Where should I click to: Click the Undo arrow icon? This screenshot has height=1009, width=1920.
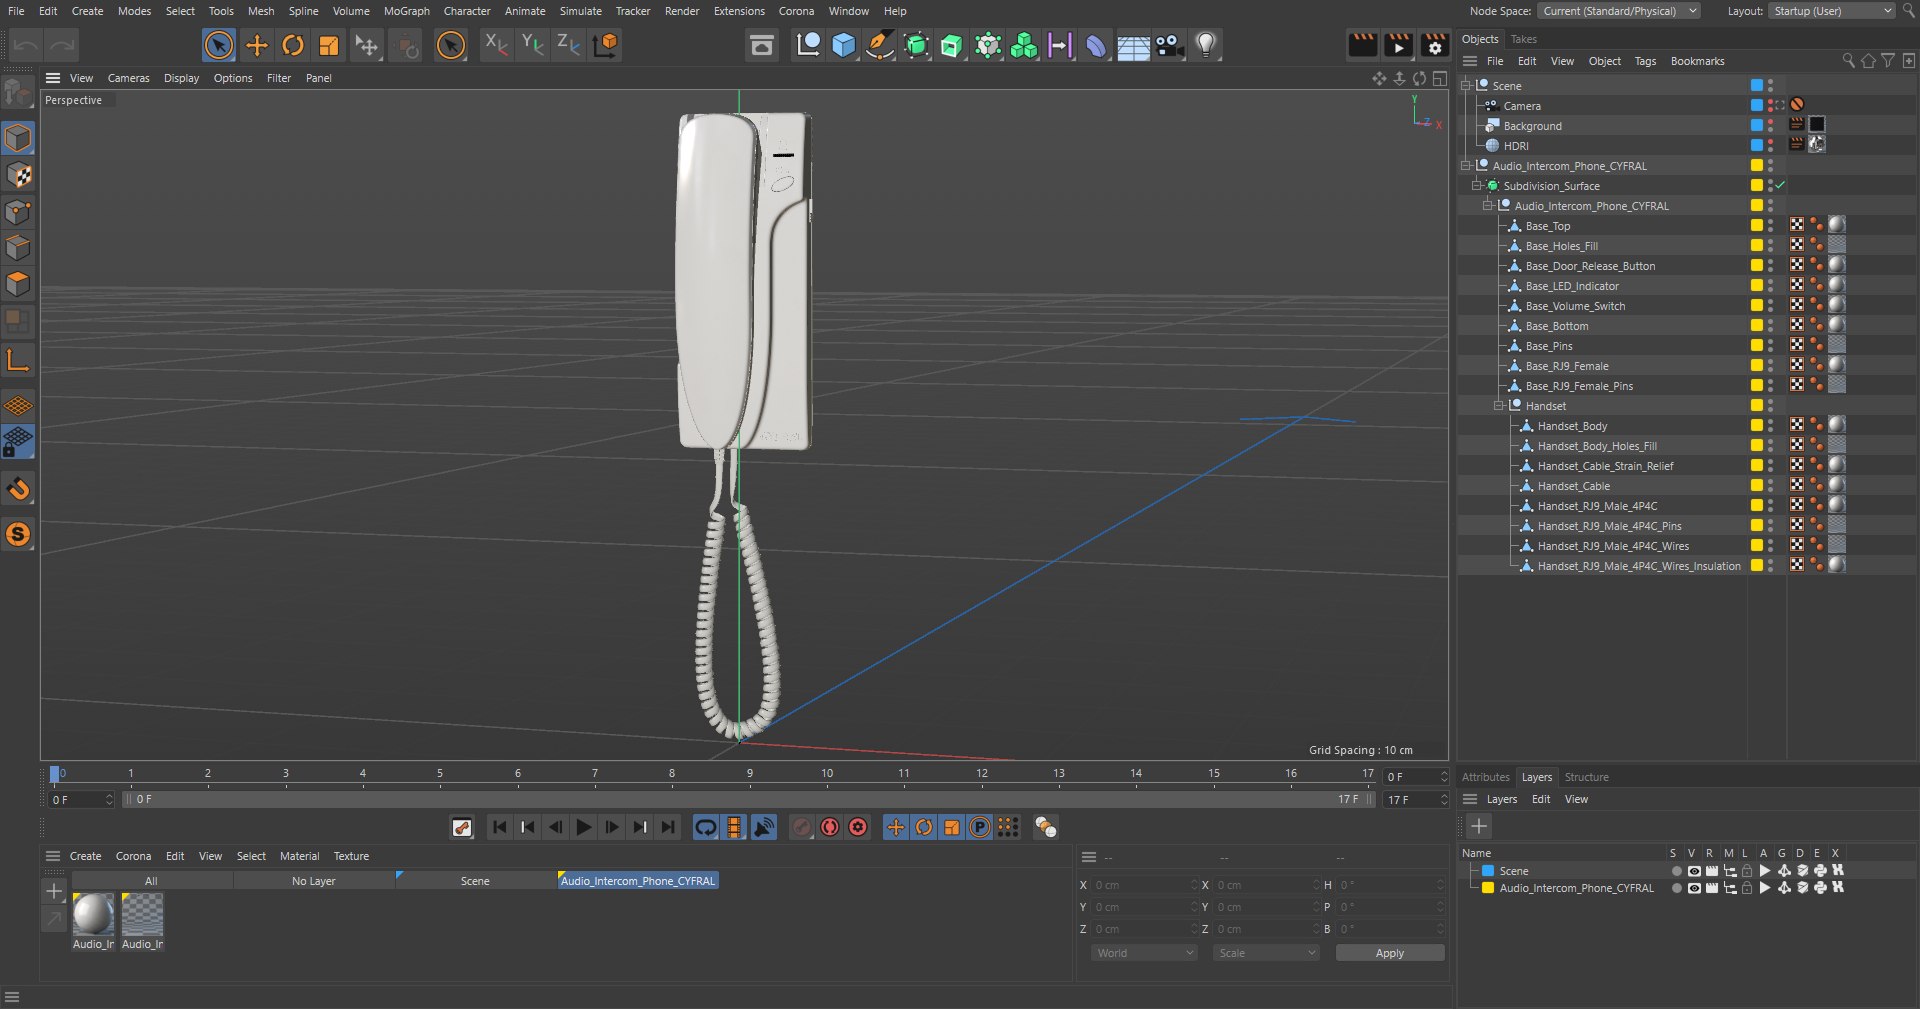(27, 45)
